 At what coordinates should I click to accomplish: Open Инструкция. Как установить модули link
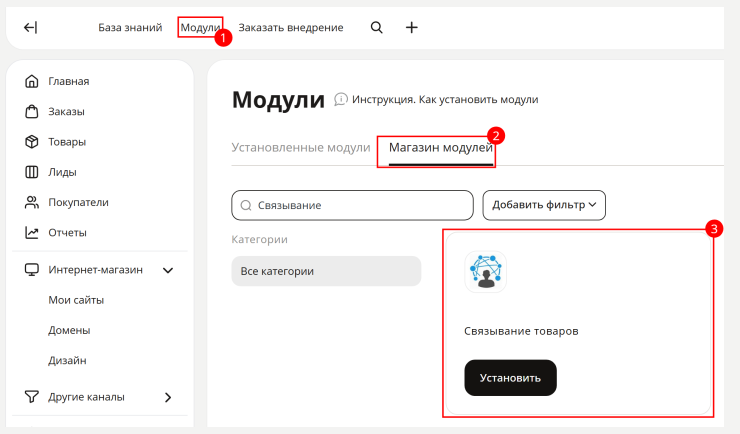pos(445,100)
